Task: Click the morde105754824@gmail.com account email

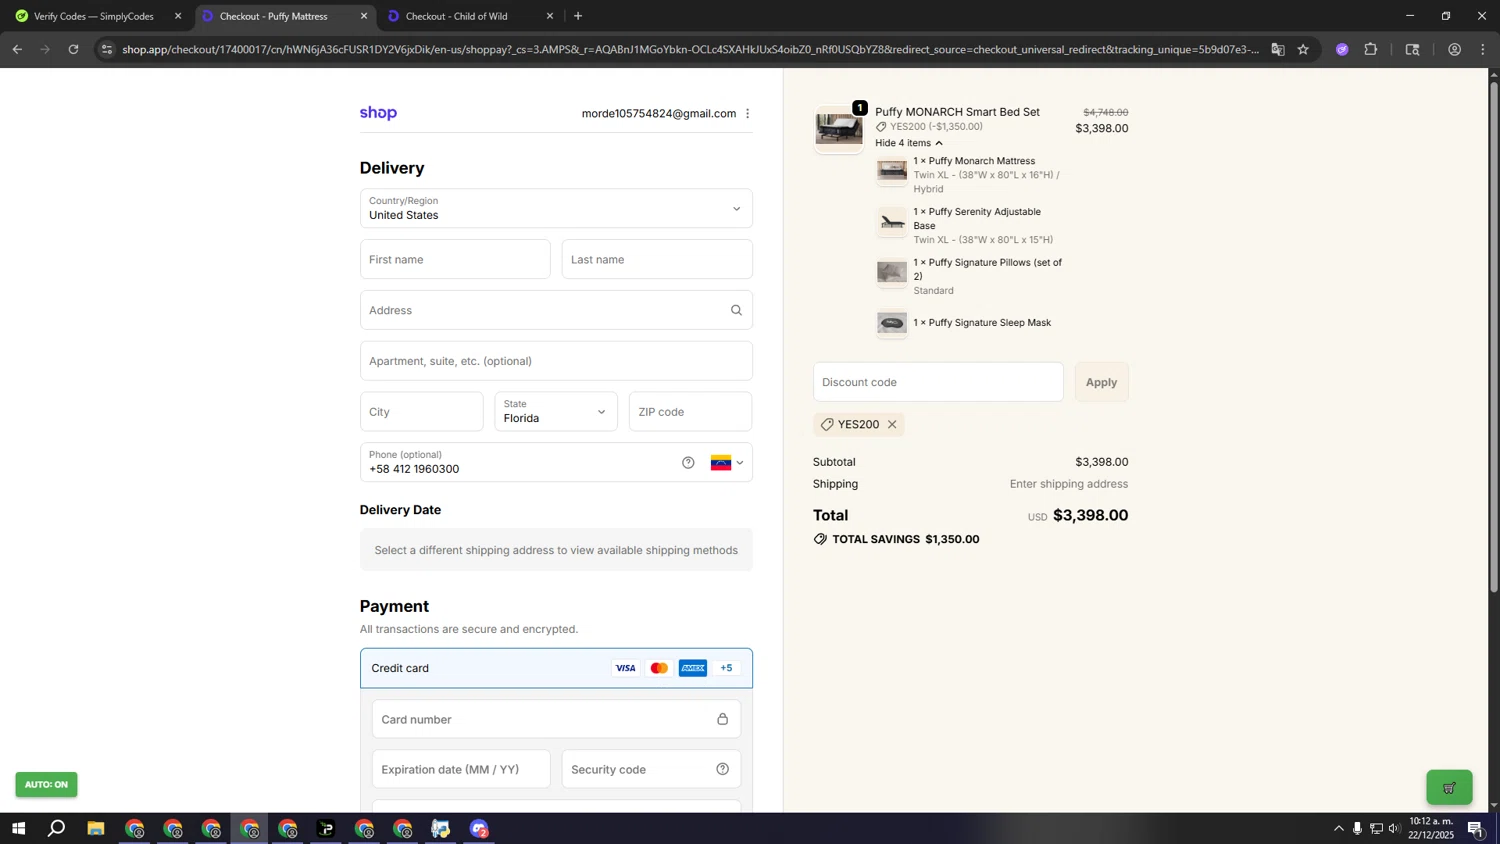Action: pos(659,114)
